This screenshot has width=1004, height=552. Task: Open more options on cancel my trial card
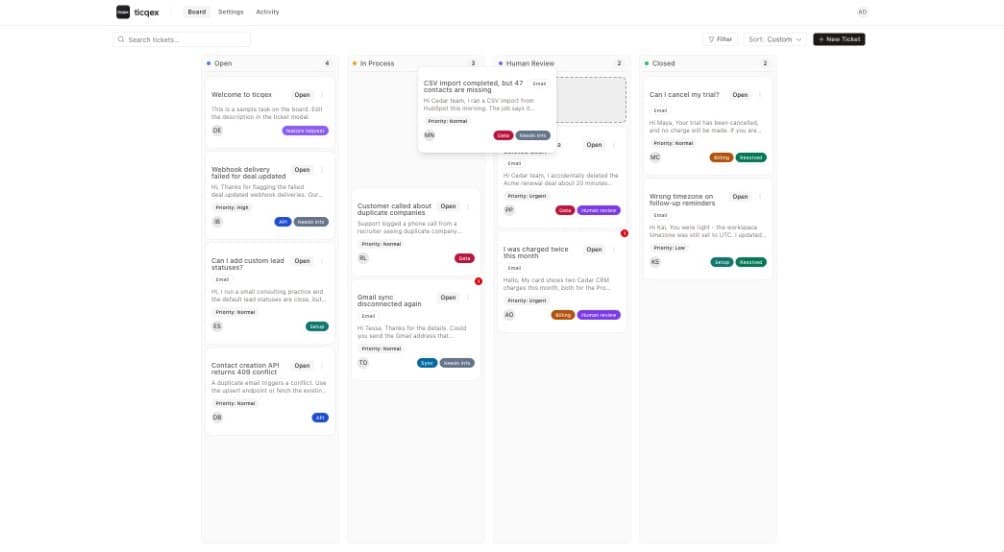point(760,95)
